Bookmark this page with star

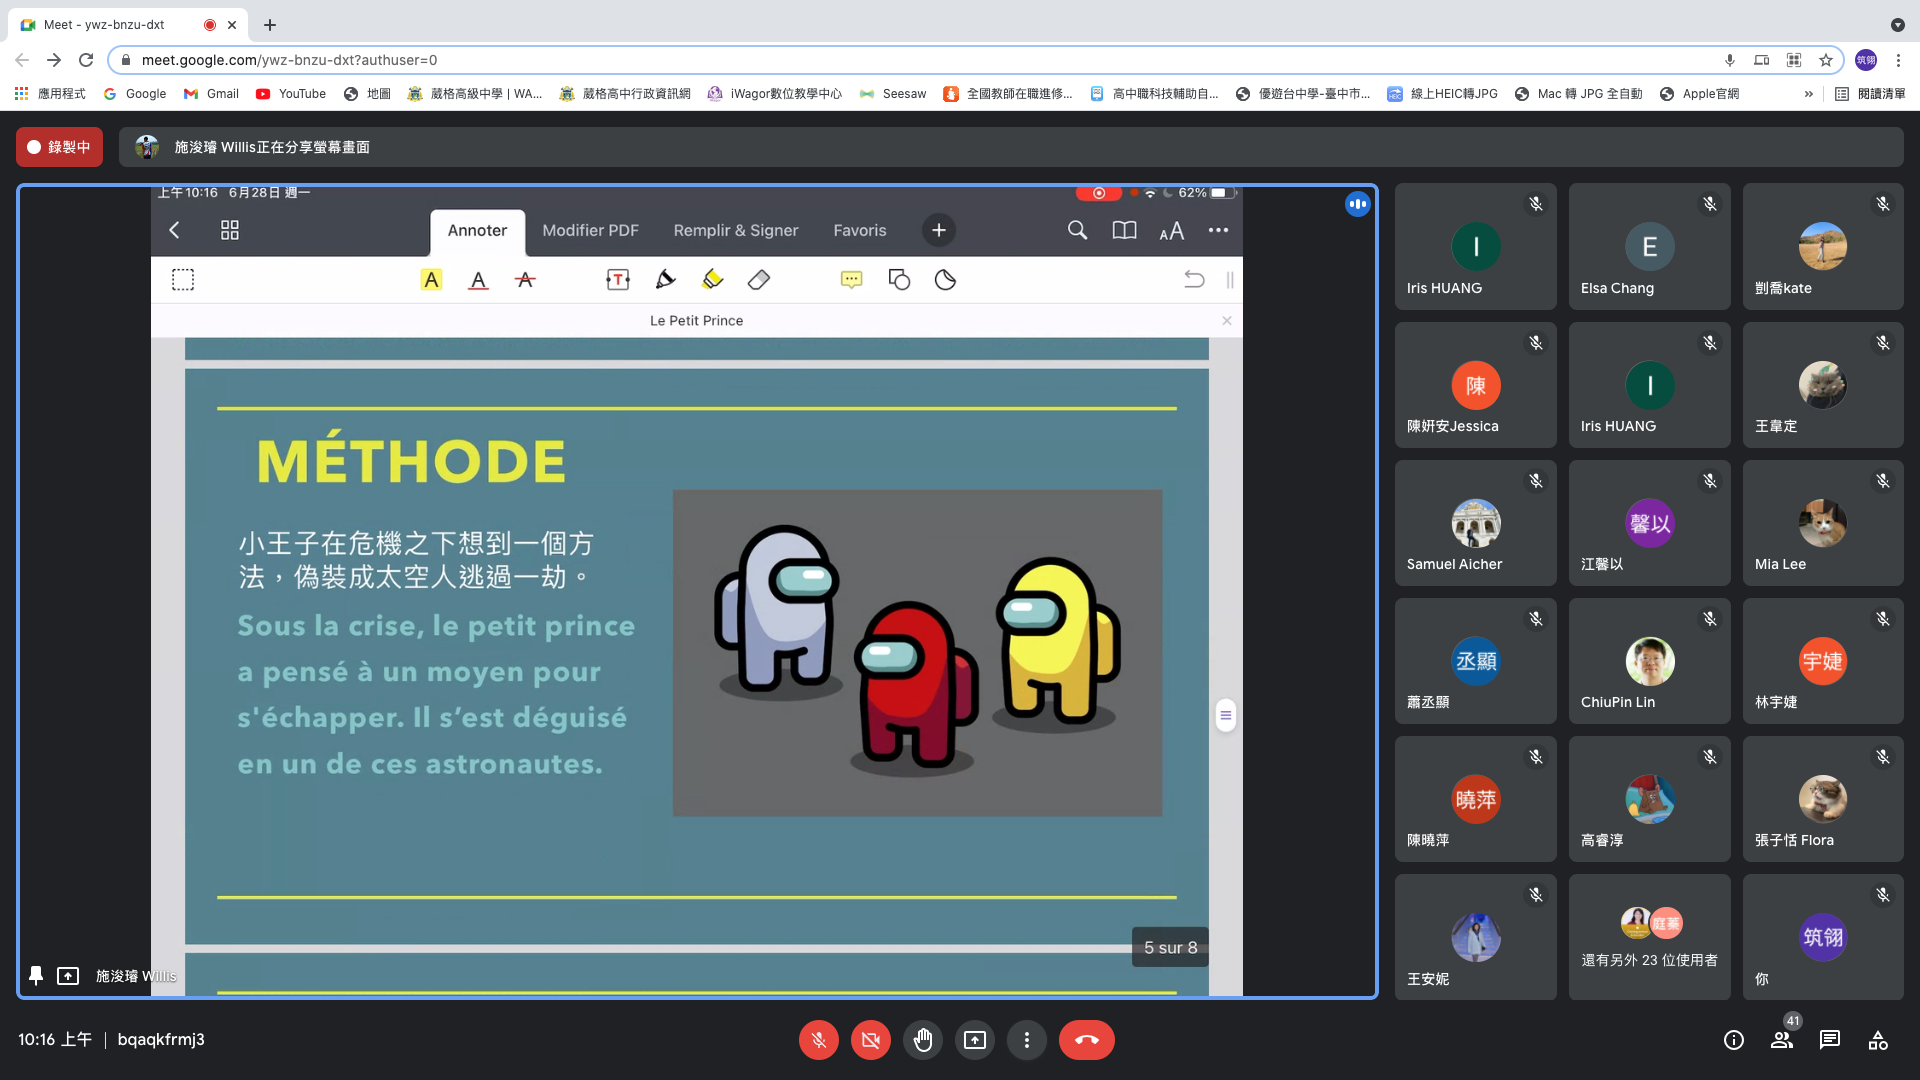(1825, 60)
